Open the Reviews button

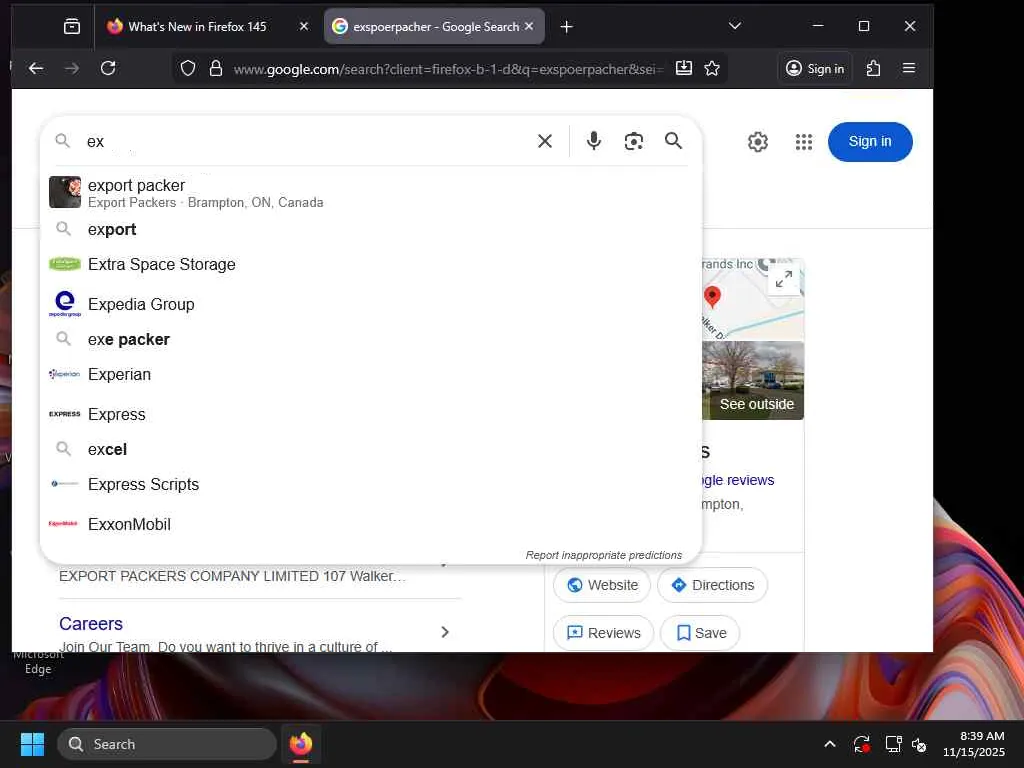click(x=603, y=633)
